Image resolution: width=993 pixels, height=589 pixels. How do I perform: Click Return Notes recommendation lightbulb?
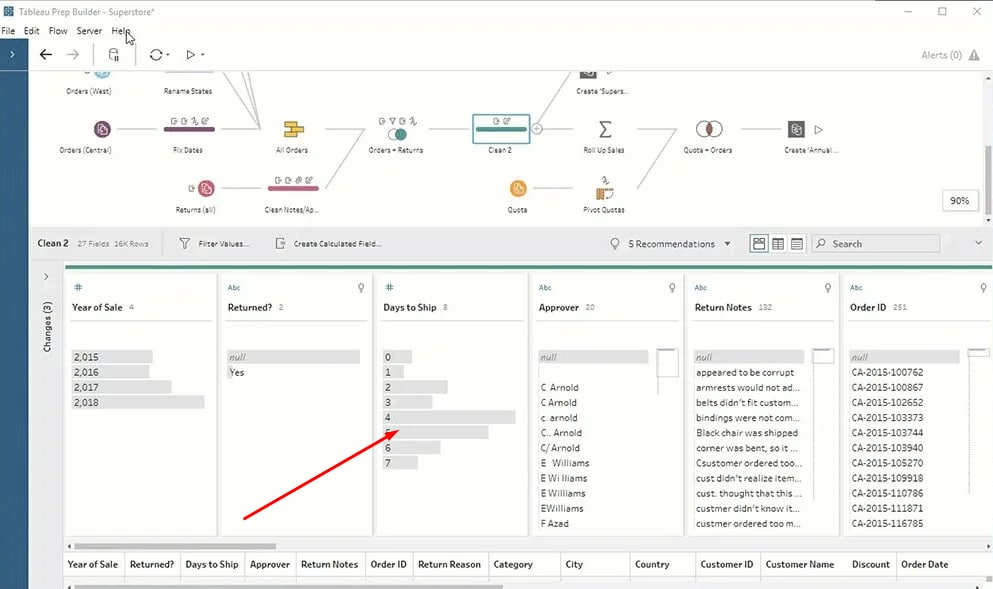pos(828,288)
